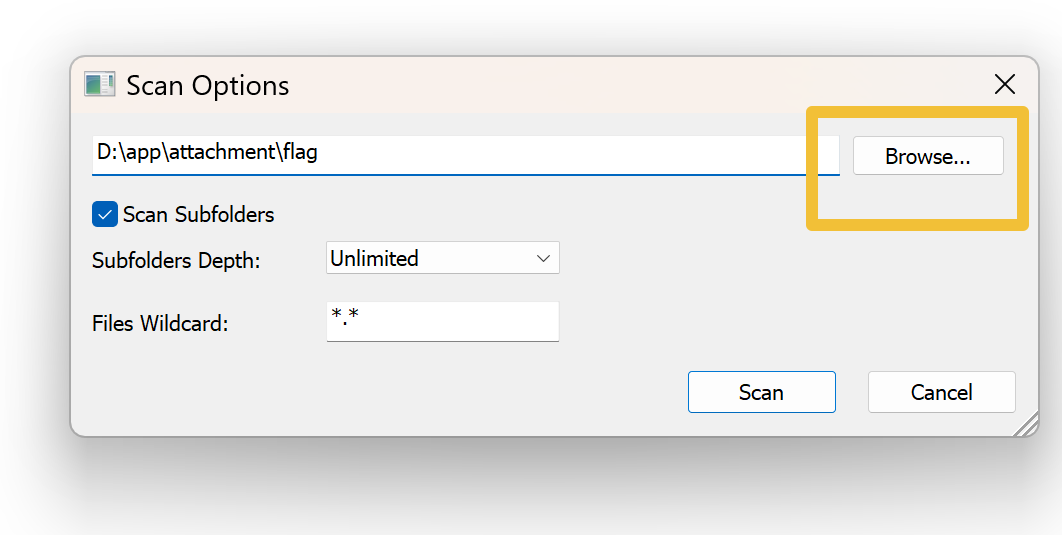Click the resize grip in dialog corner
The height and width of the screenshot is (535, 1062).
point(1026,426)
